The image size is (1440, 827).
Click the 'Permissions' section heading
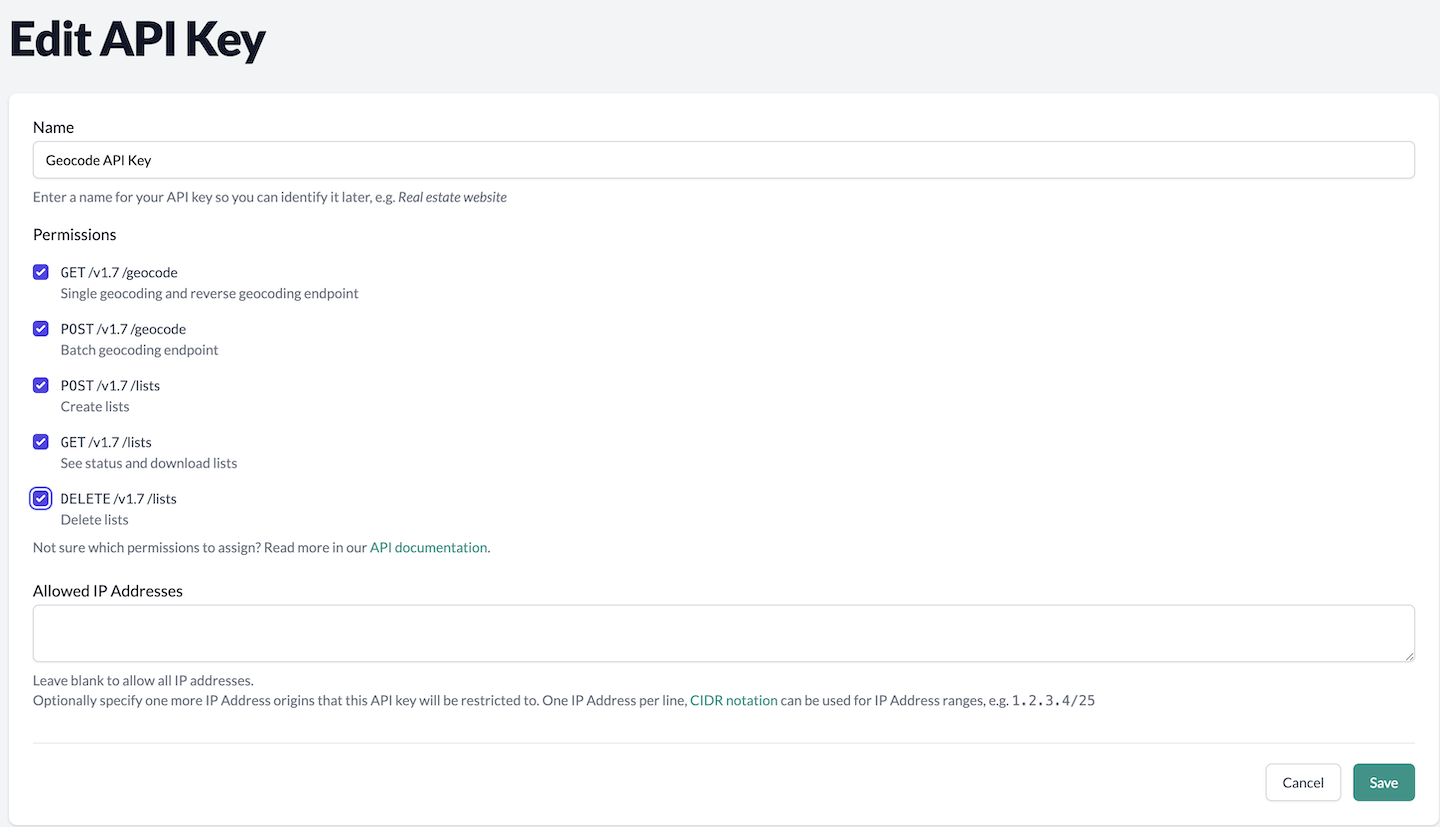point(75,235)
